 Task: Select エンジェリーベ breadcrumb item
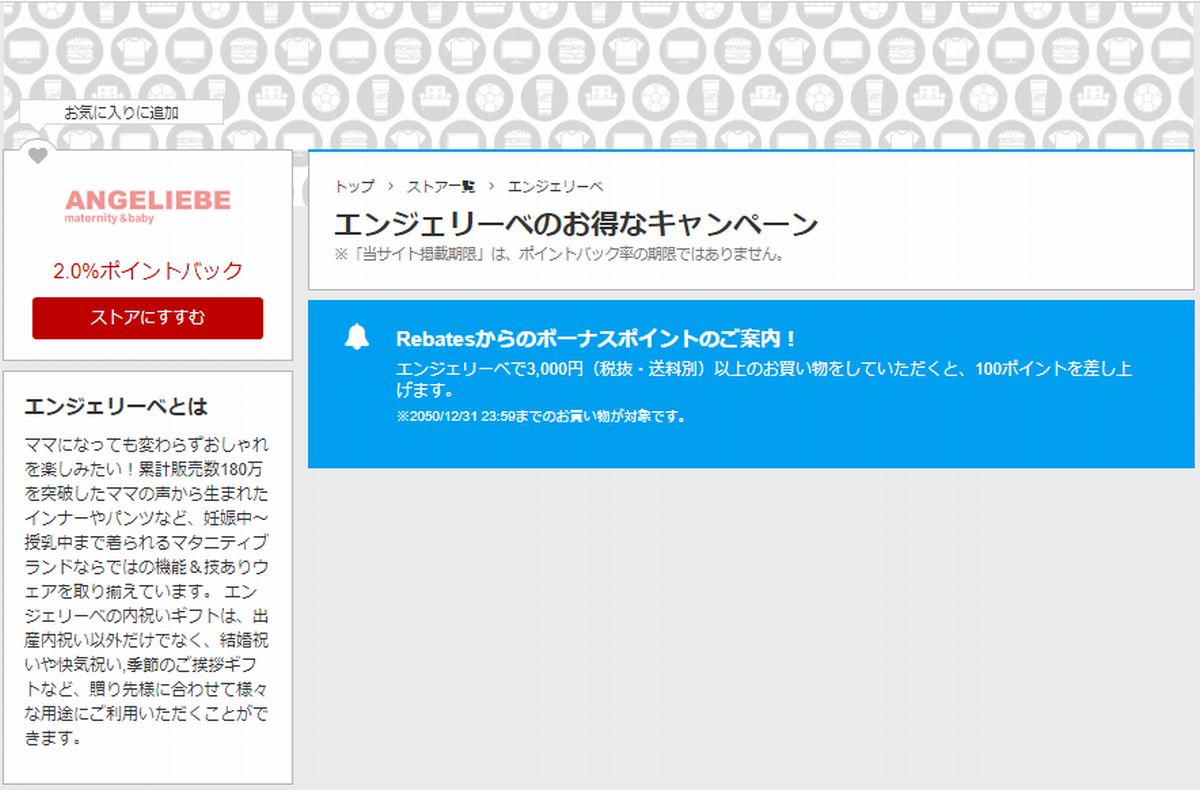click(x=555, y=187)
